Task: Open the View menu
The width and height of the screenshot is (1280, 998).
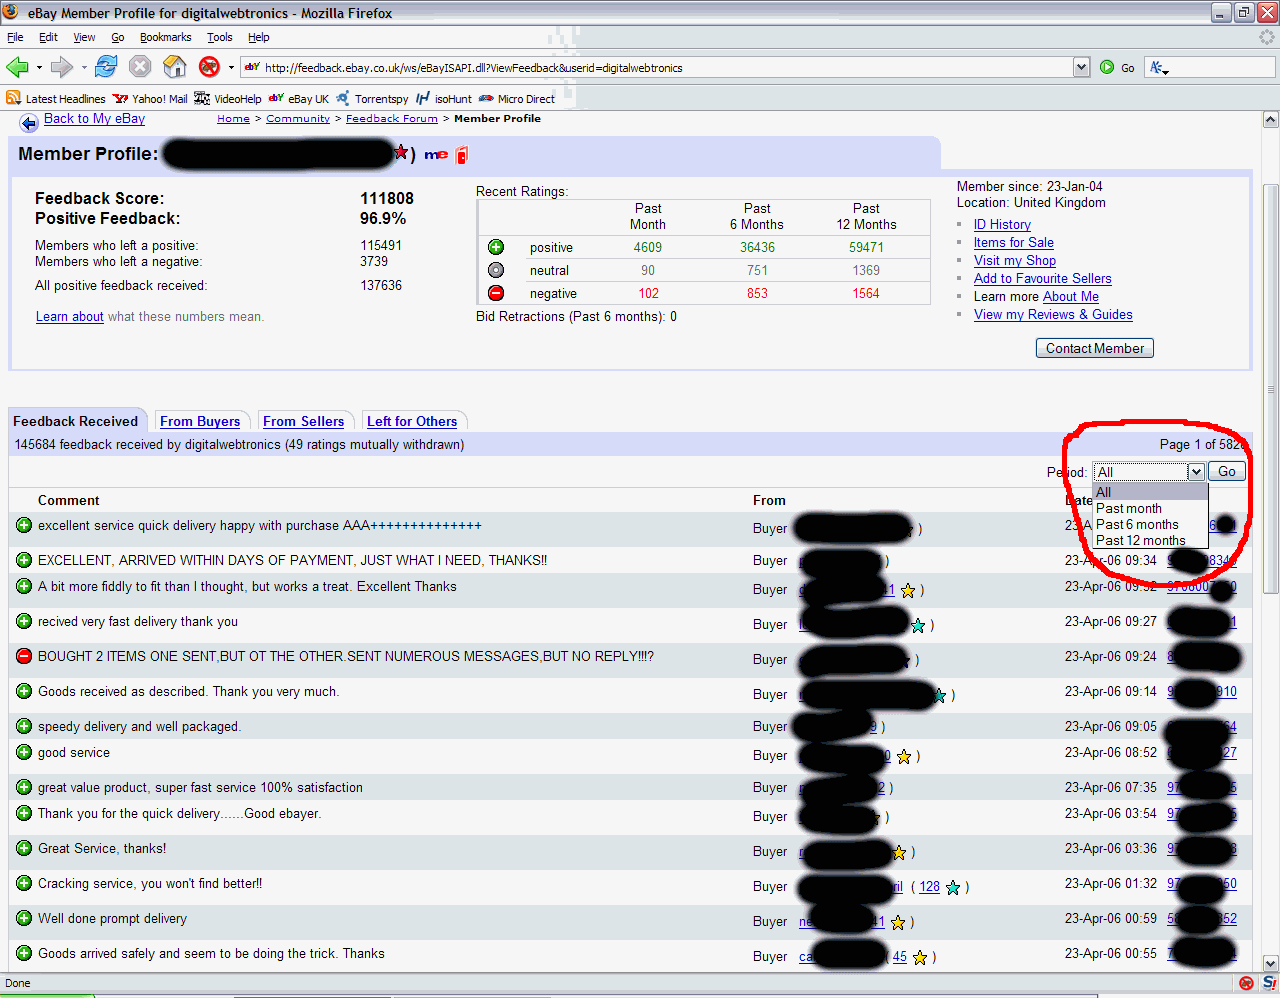Action: click(x=84, y=37)
